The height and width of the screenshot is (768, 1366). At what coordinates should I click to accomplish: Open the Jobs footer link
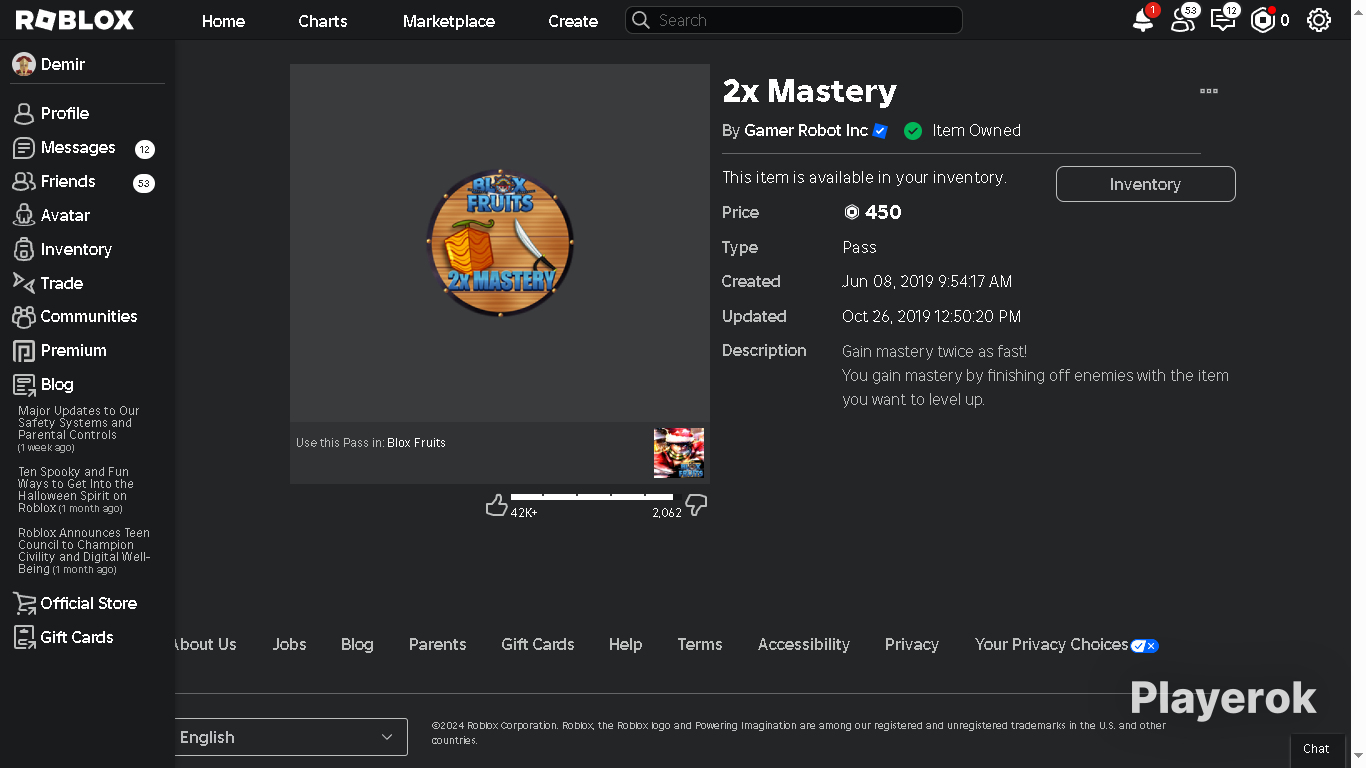[x=290, y=645]
